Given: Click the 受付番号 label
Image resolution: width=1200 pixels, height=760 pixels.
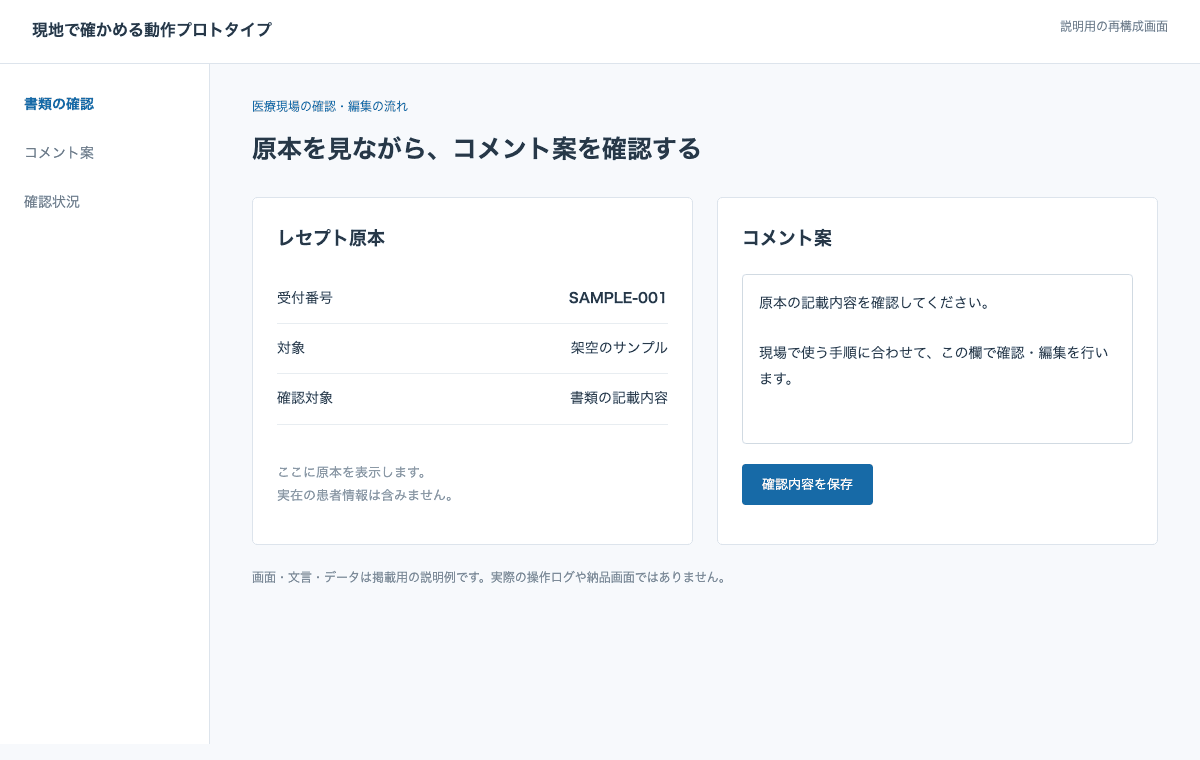Looking at the screenshot, I should pyautogui.click(x=305, y=298).
